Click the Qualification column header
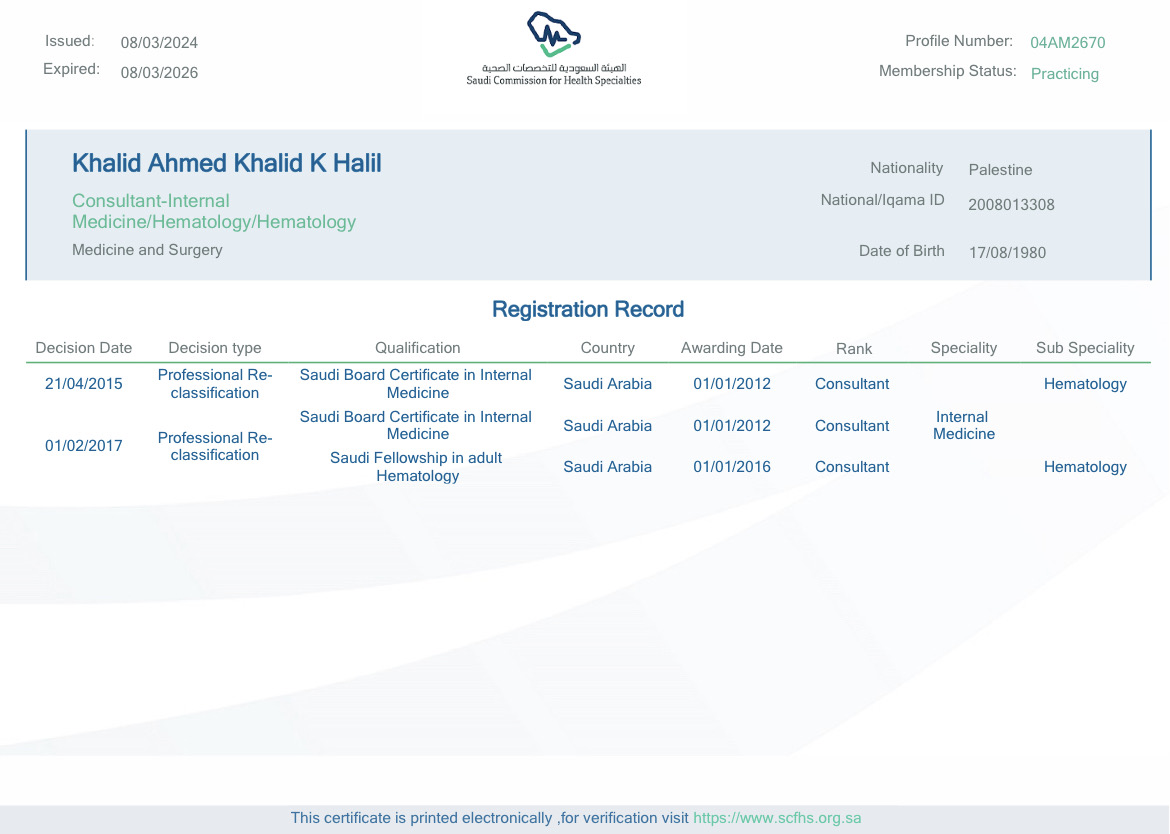Image resolution: width=1170 pixels, height=834 pixels. click(x=417, y=348)
